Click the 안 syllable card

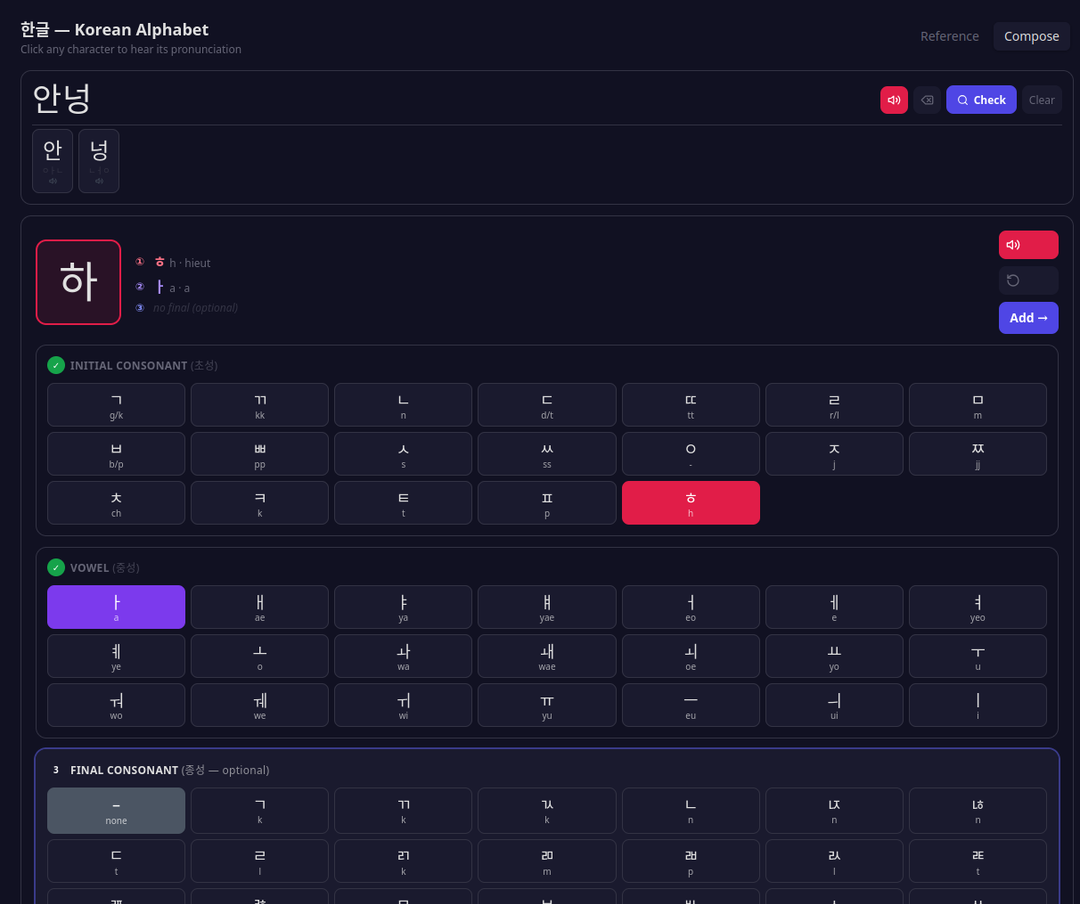point(52,160)
